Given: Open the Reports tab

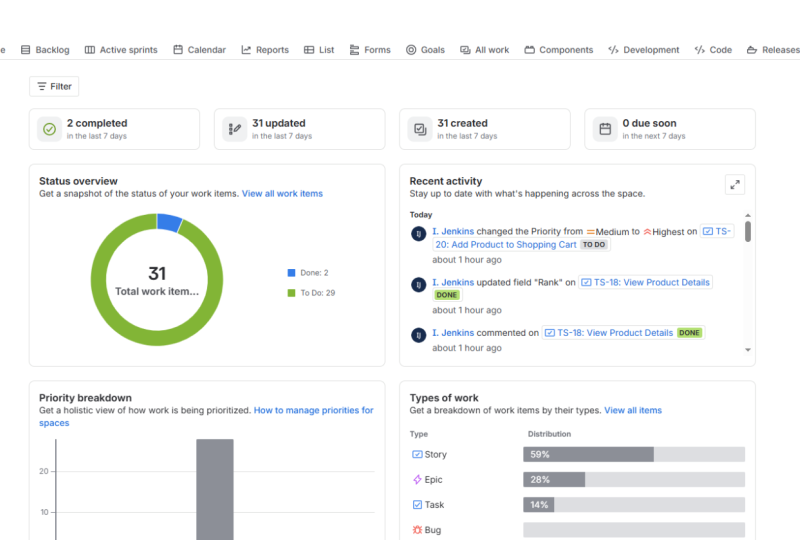Looking at the screenshot, I should click(x=265, y=50).
